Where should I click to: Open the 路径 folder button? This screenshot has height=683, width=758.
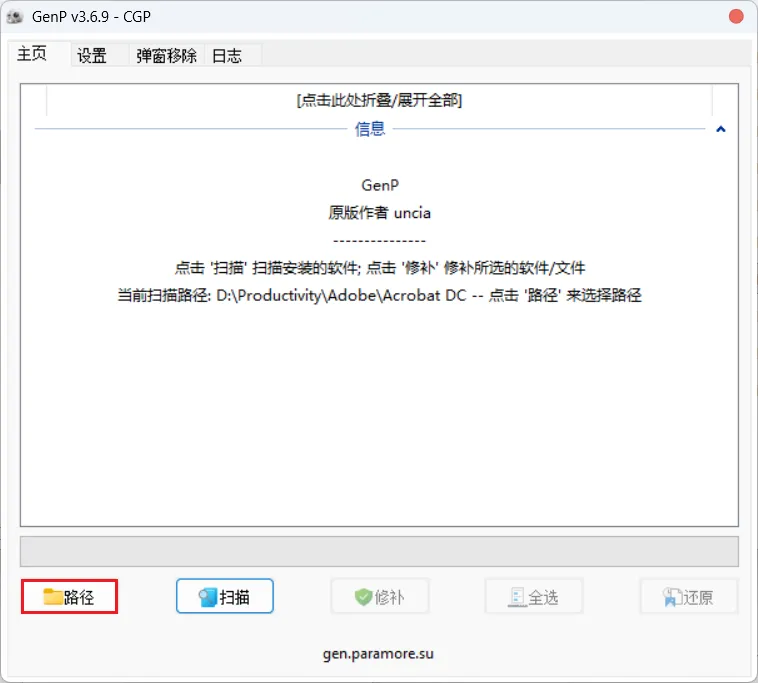(x=69, y=596)
